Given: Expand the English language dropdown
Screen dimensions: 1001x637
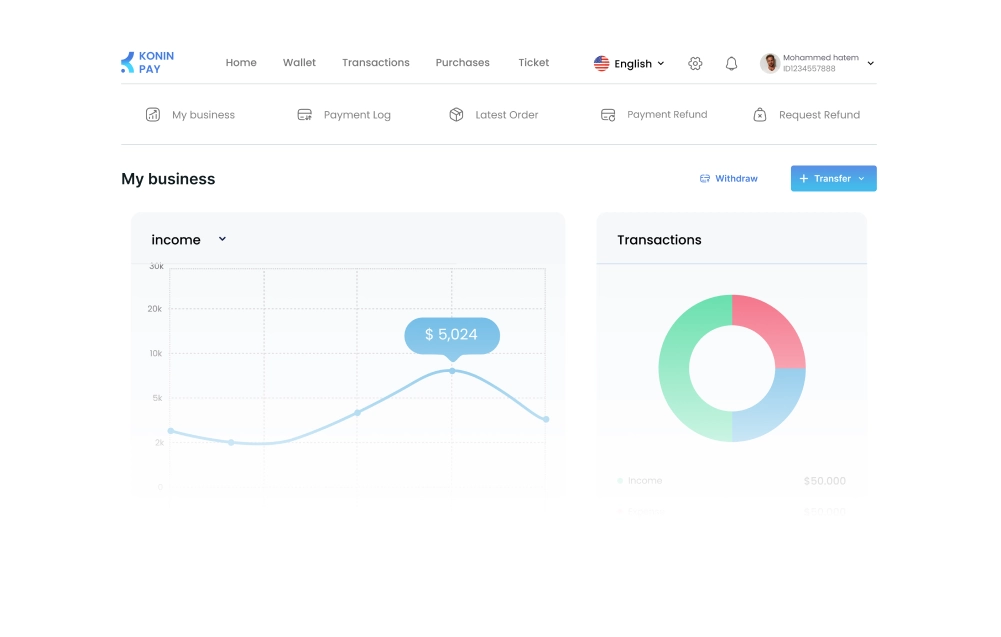Looking at the screenshot, I should (630, 63).
